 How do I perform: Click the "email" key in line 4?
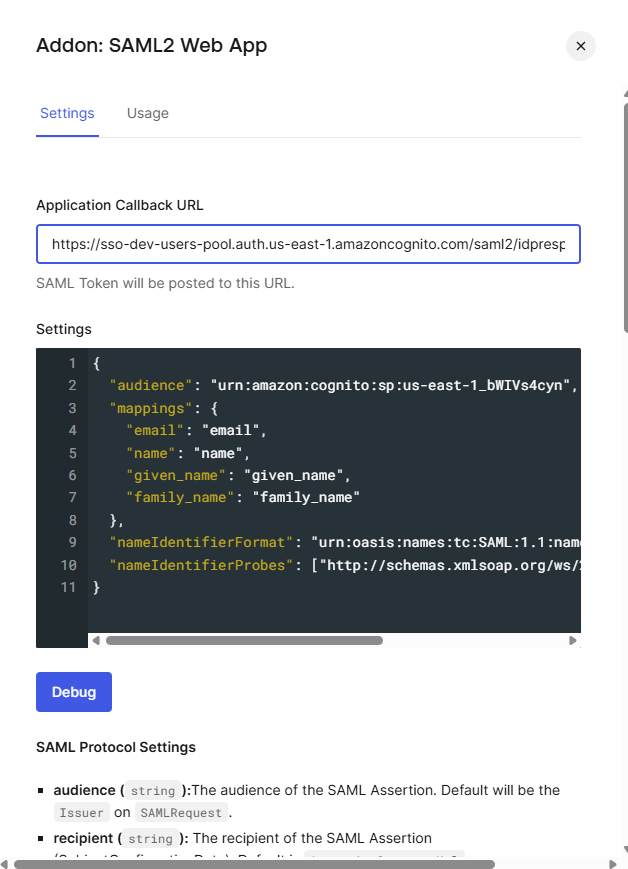pos(154,431)
